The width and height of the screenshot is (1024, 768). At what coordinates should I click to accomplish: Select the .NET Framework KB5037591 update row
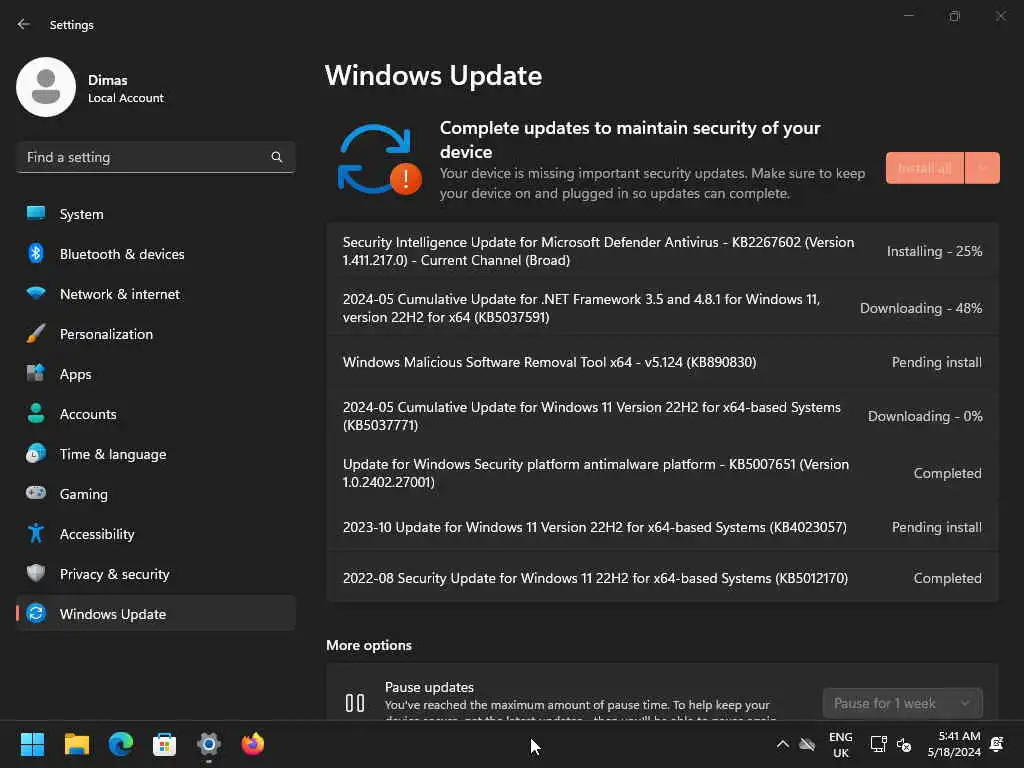tap(662, 308)
